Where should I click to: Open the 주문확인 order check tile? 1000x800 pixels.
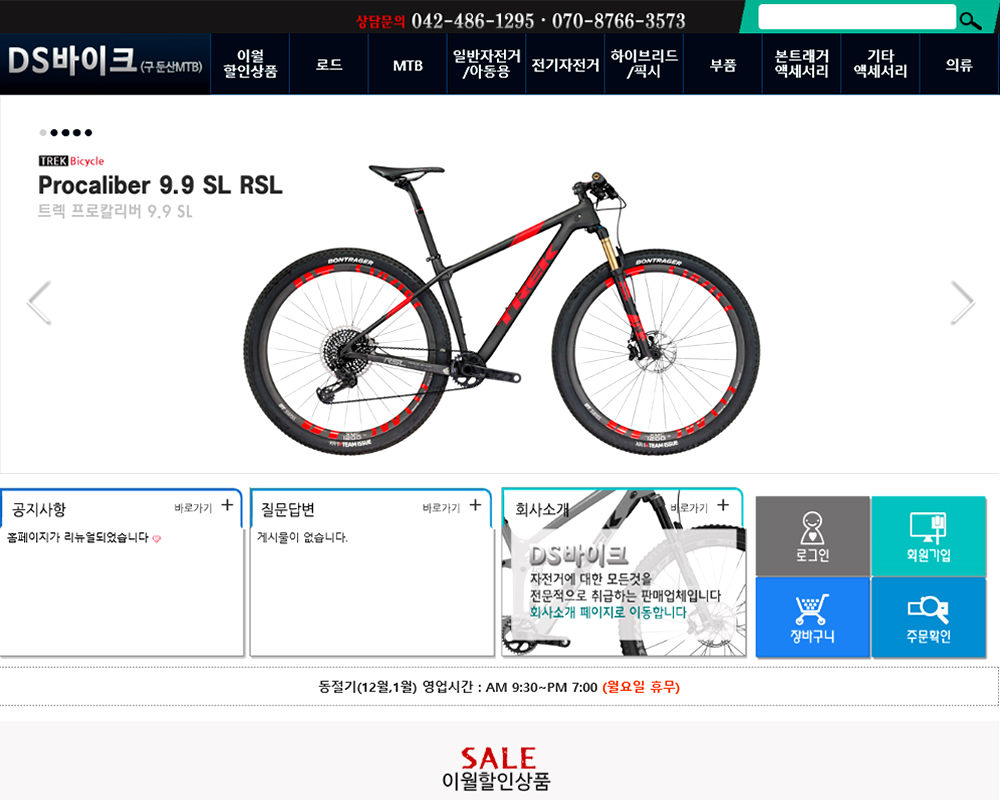click(929, 618)
